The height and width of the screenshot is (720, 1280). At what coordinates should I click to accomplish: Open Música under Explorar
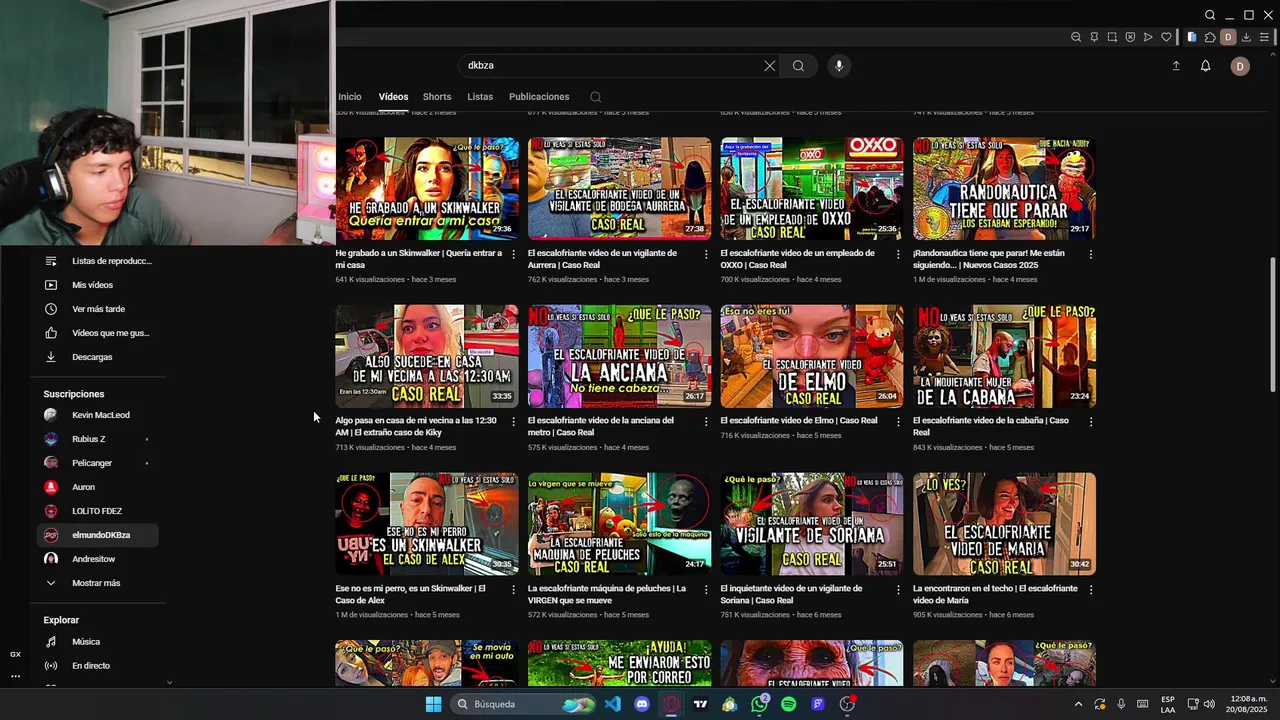[x=100, y=642]
